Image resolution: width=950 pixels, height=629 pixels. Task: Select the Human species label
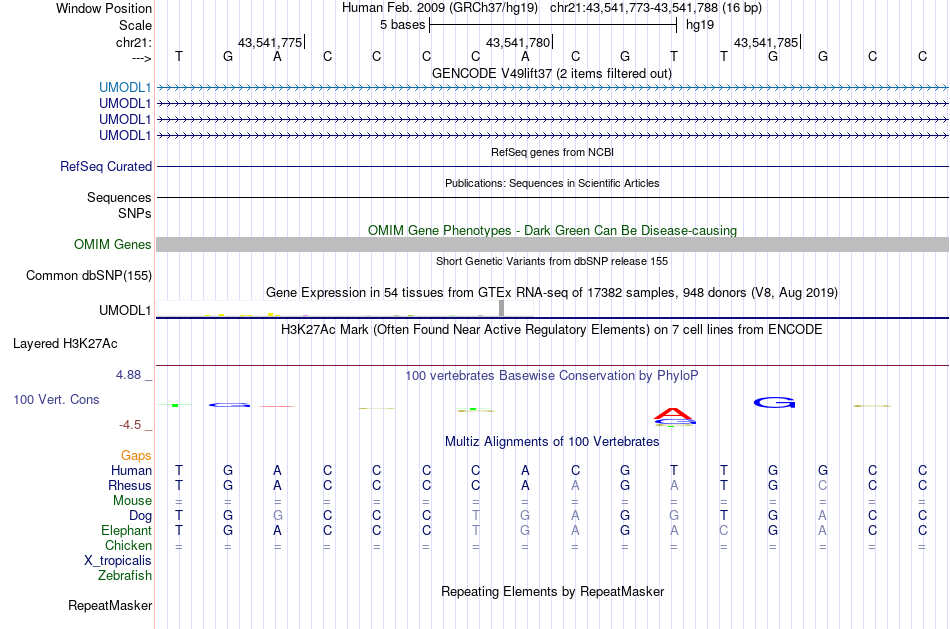click(x=131, y=470)
